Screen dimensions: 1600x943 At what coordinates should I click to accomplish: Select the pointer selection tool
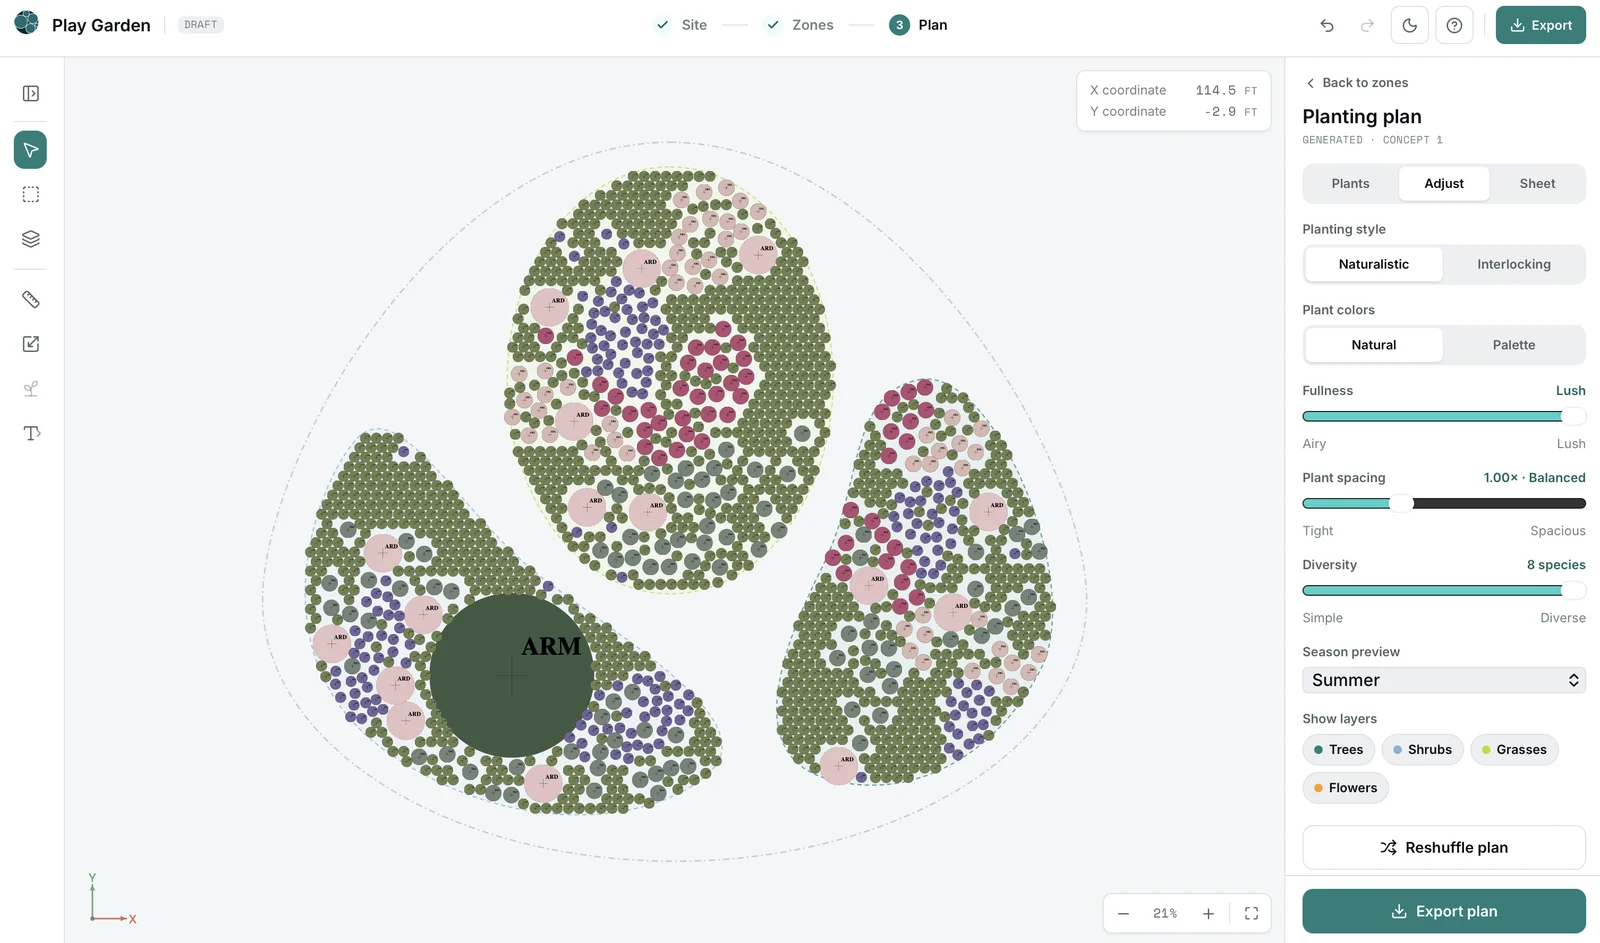(31, 150)
